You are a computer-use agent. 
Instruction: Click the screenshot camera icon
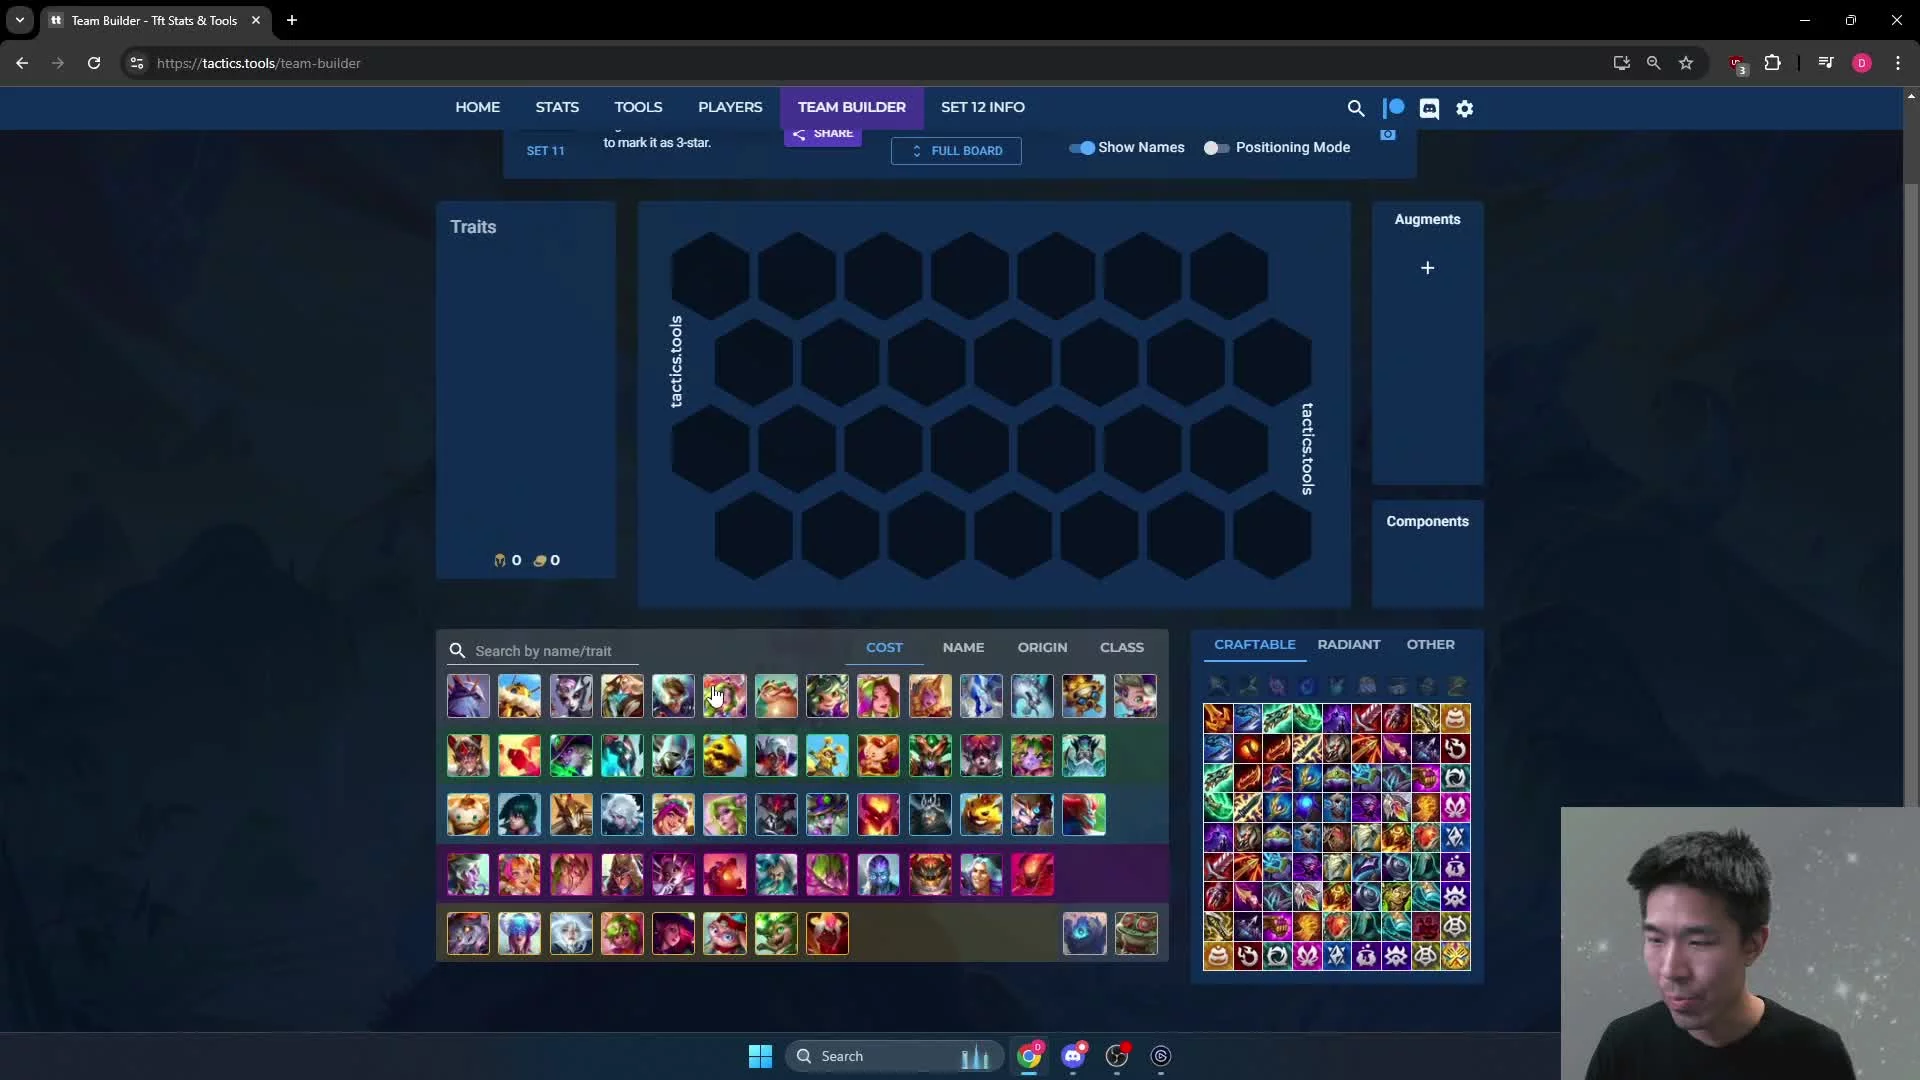(1388, 134)
